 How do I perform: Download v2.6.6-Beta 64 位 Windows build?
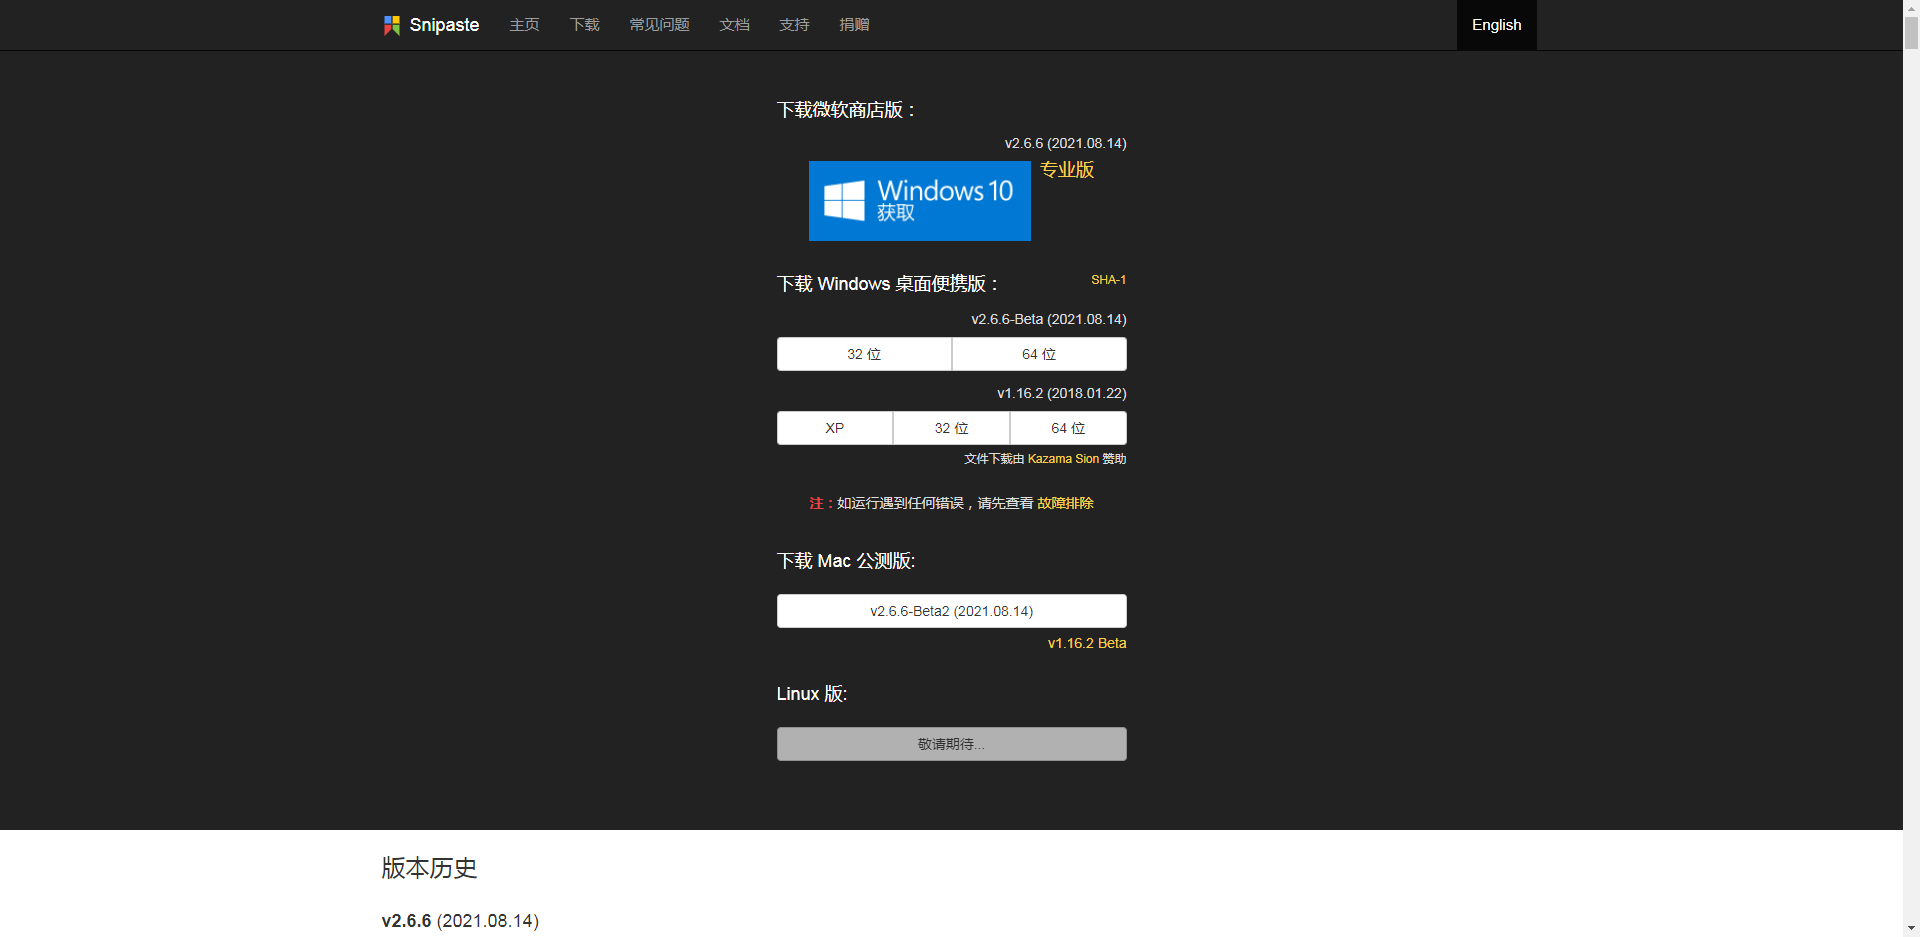click(x=1039, y=354)
